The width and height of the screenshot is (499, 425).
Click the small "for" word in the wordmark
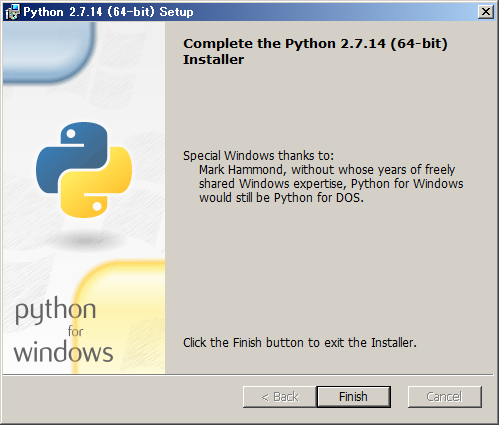click(76, 331)
